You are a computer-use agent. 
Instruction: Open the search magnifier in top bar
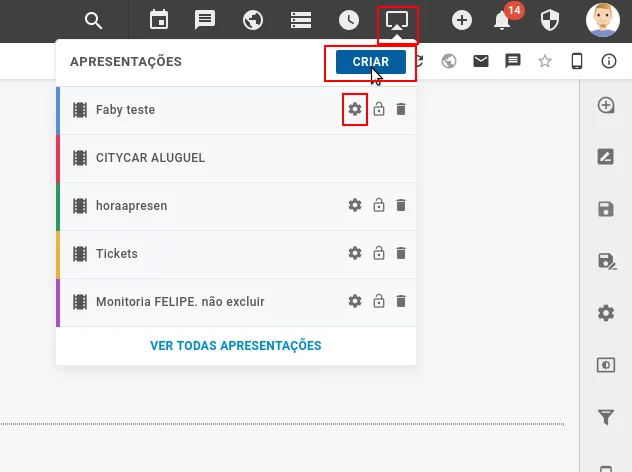tap(94, 20)
